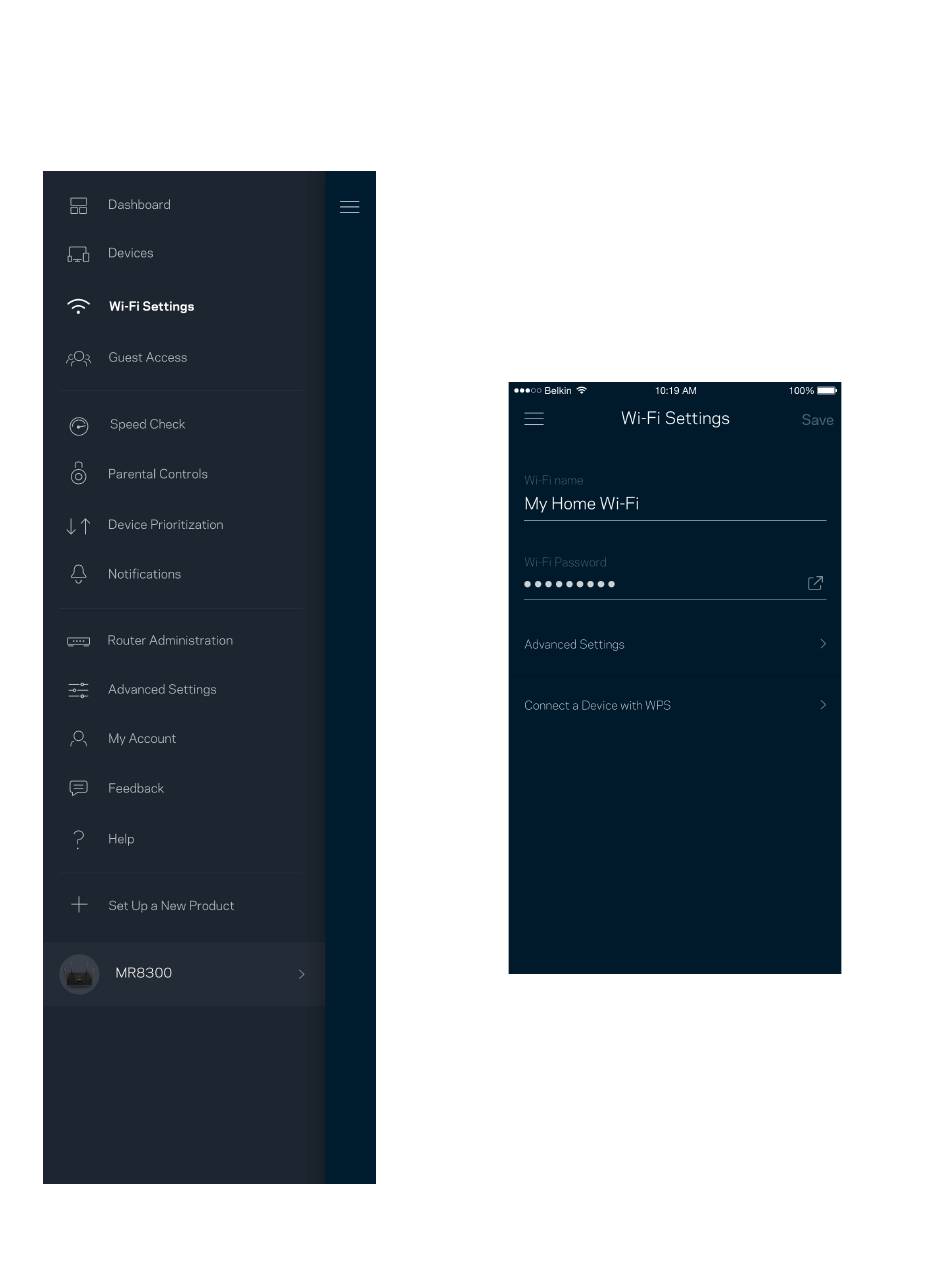This screenshot has width=950, height=1284.
Task: Expand Advanced Settings chevron in Wi-Fi Settings
Action: [x=823, y=644]
